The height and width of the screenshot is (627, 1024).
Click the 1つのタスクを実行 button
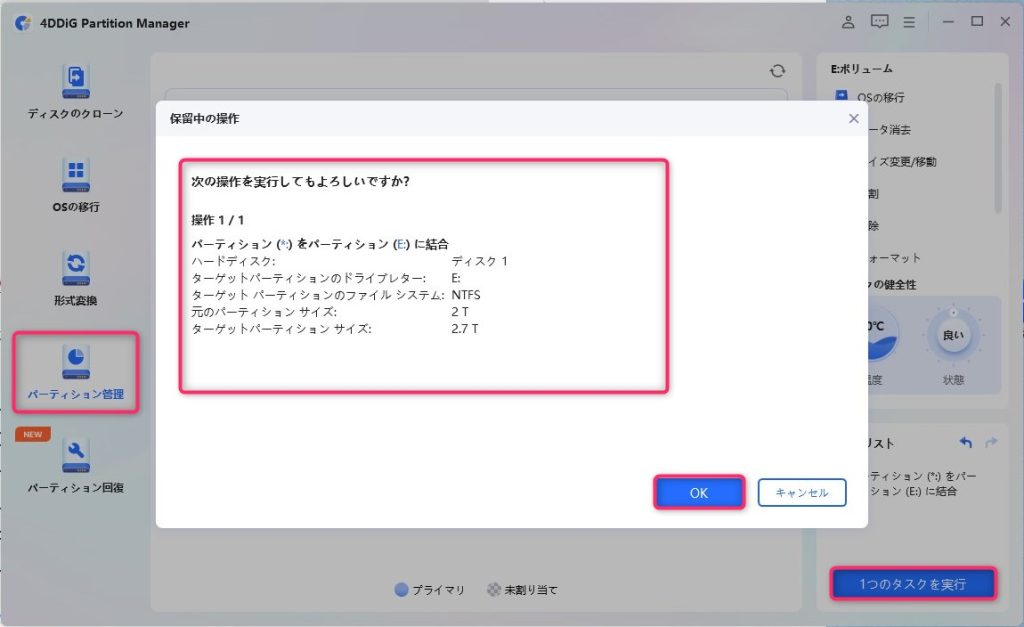[912, 584]
